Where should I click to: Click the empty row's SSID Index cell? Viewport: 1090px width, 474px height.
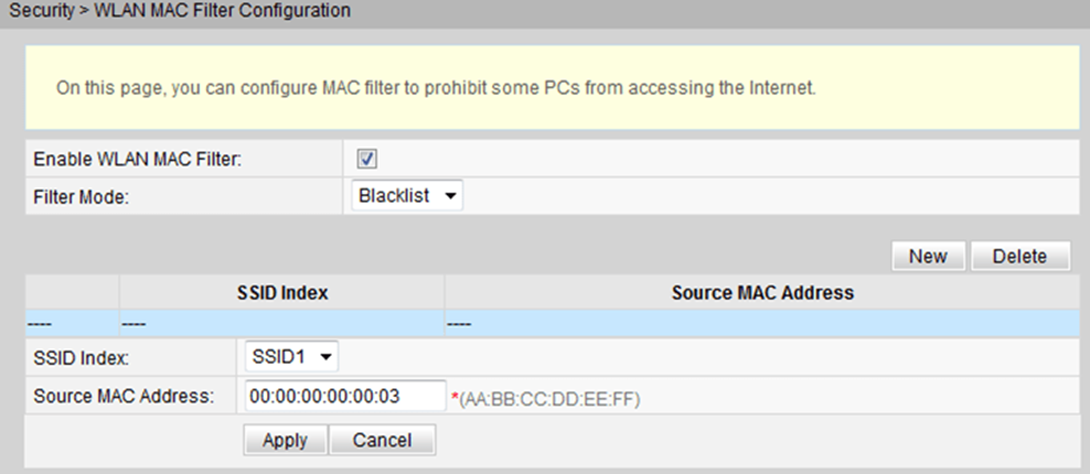point(282,324)
